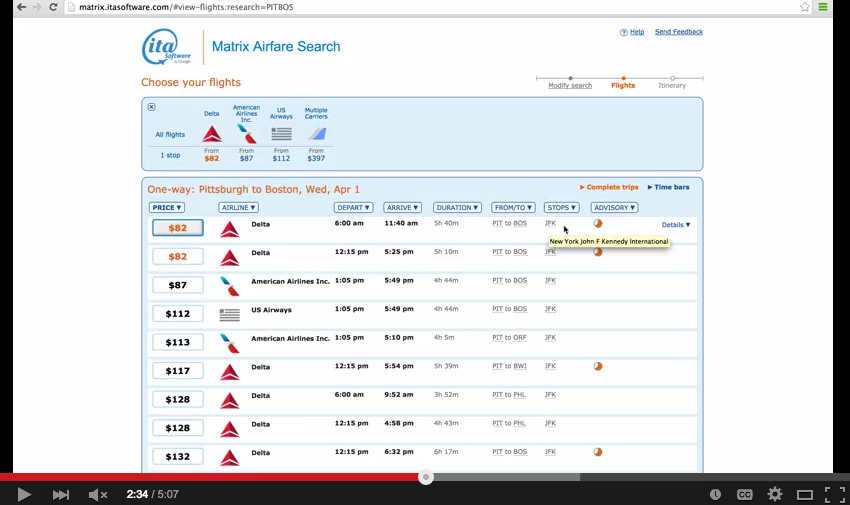Screen dimensions: 850x505
Task: Bookmark page with the star icon
Action: point(805,7)
